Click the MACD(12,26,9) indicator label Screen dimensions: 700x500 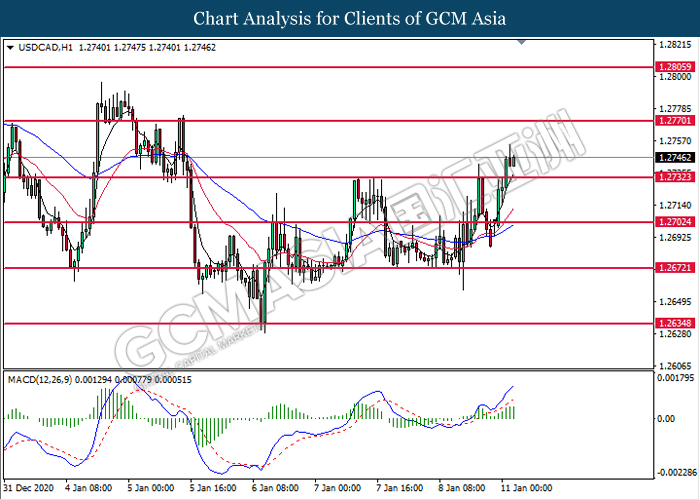pos(40,380)
